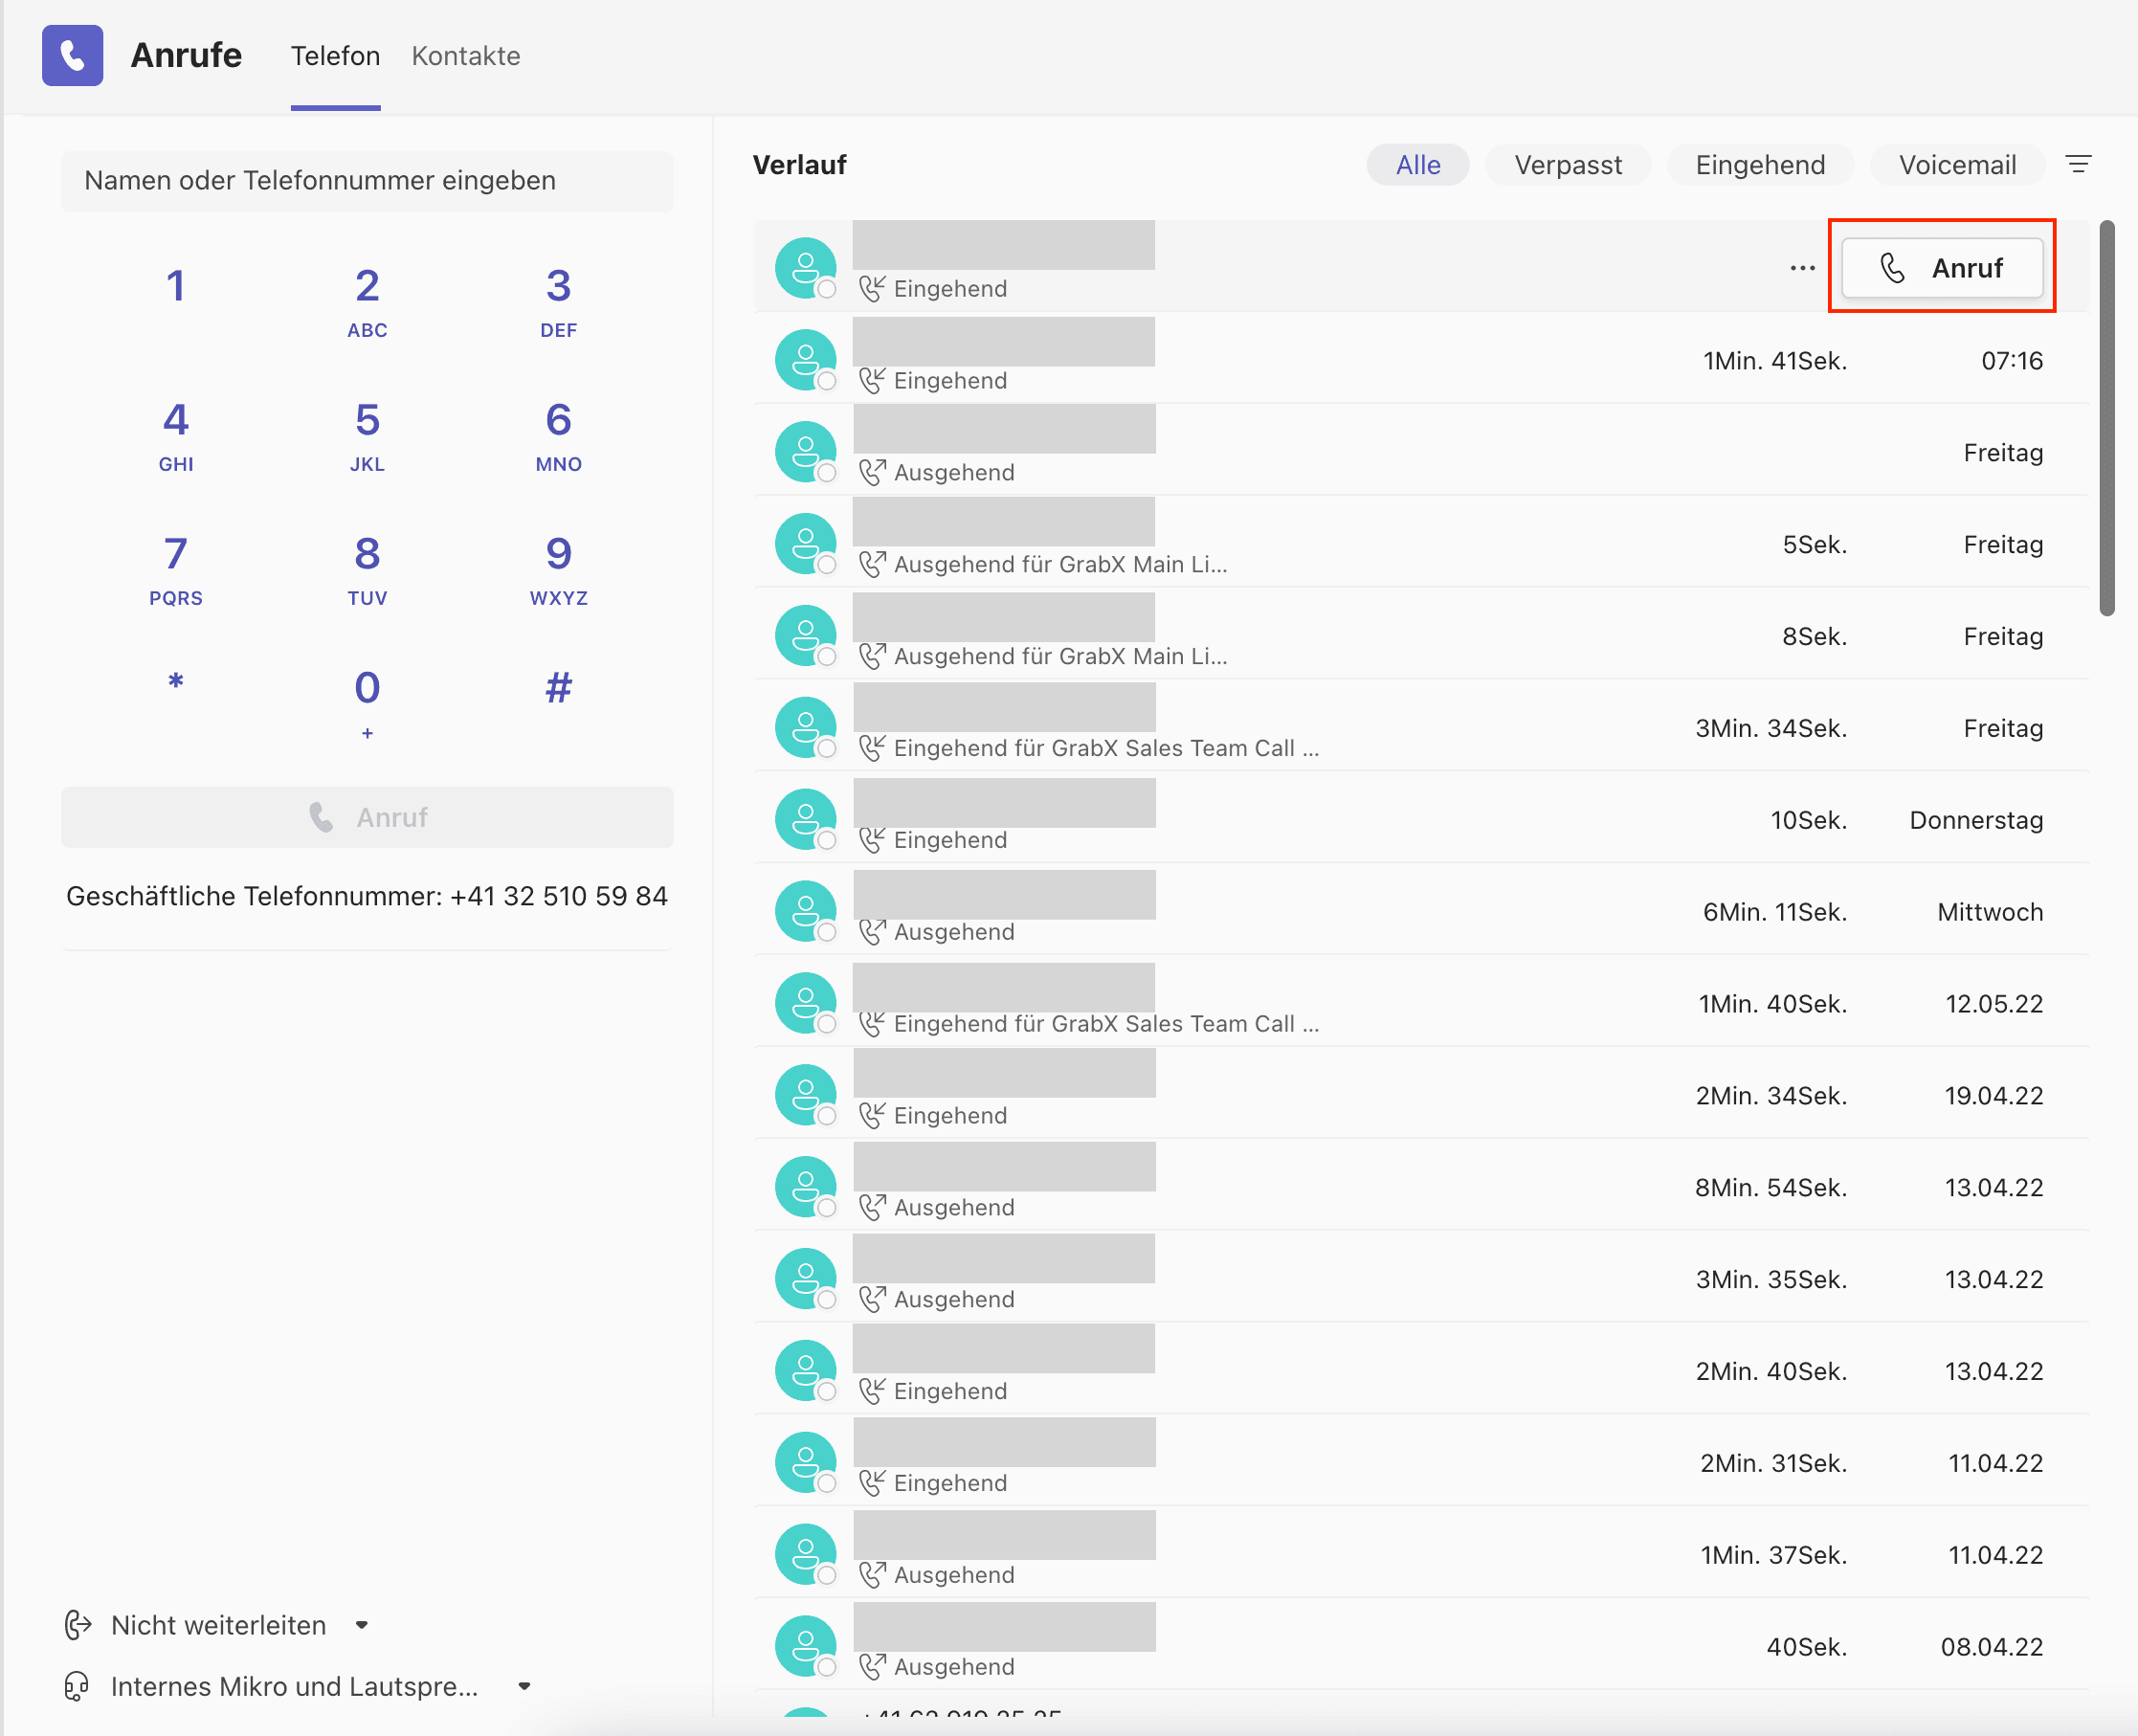
Task: Click the headset device icon at bottom left
Action: point(77,1686)
